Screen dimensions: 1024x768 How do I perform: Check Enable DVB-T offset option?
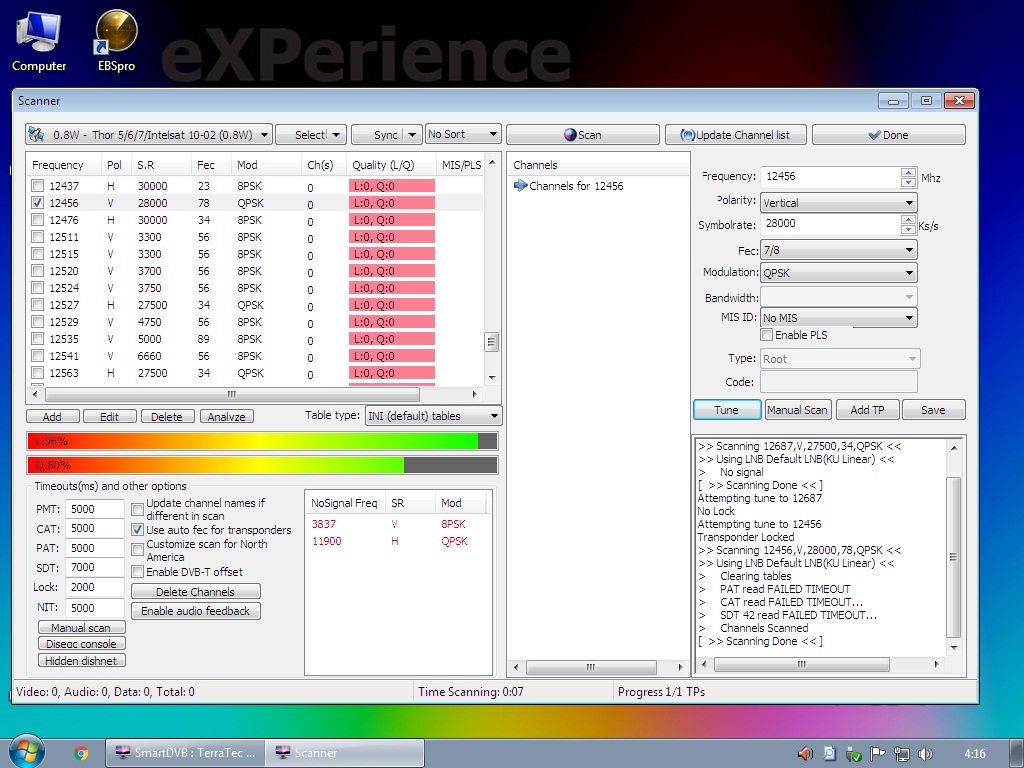(x=138, y=571)
